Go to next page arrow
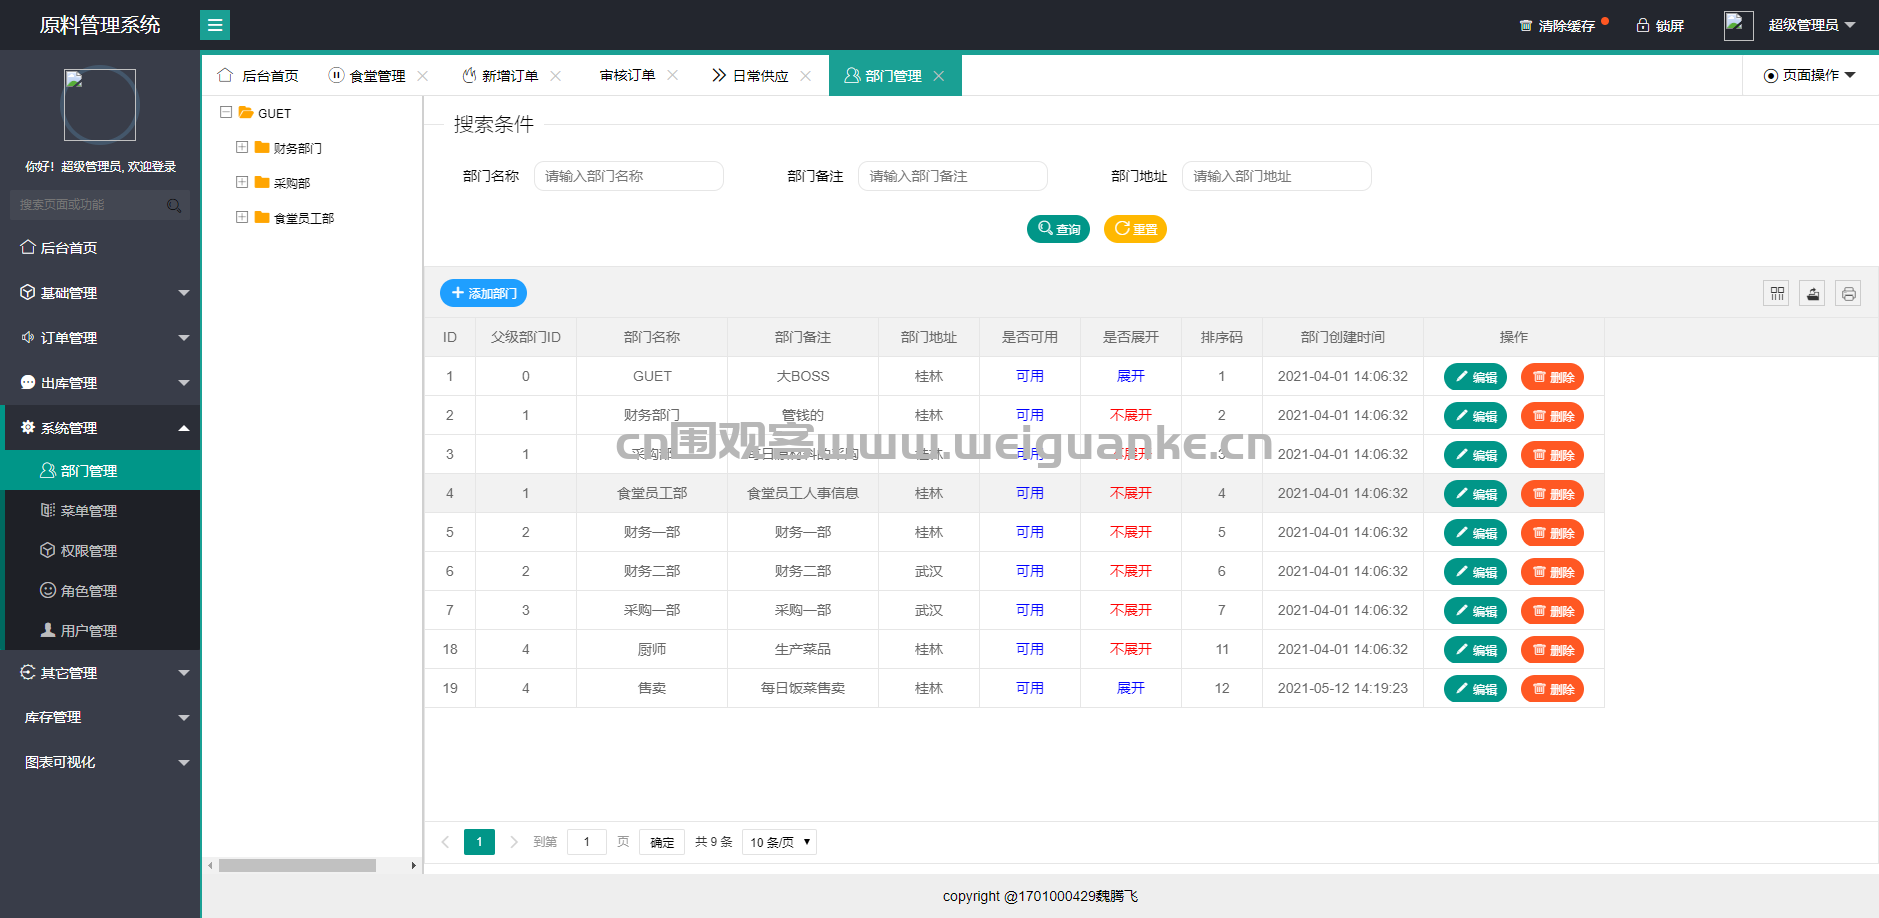The width and height of the screenshot is (1879, 918). tap(514, 842)
